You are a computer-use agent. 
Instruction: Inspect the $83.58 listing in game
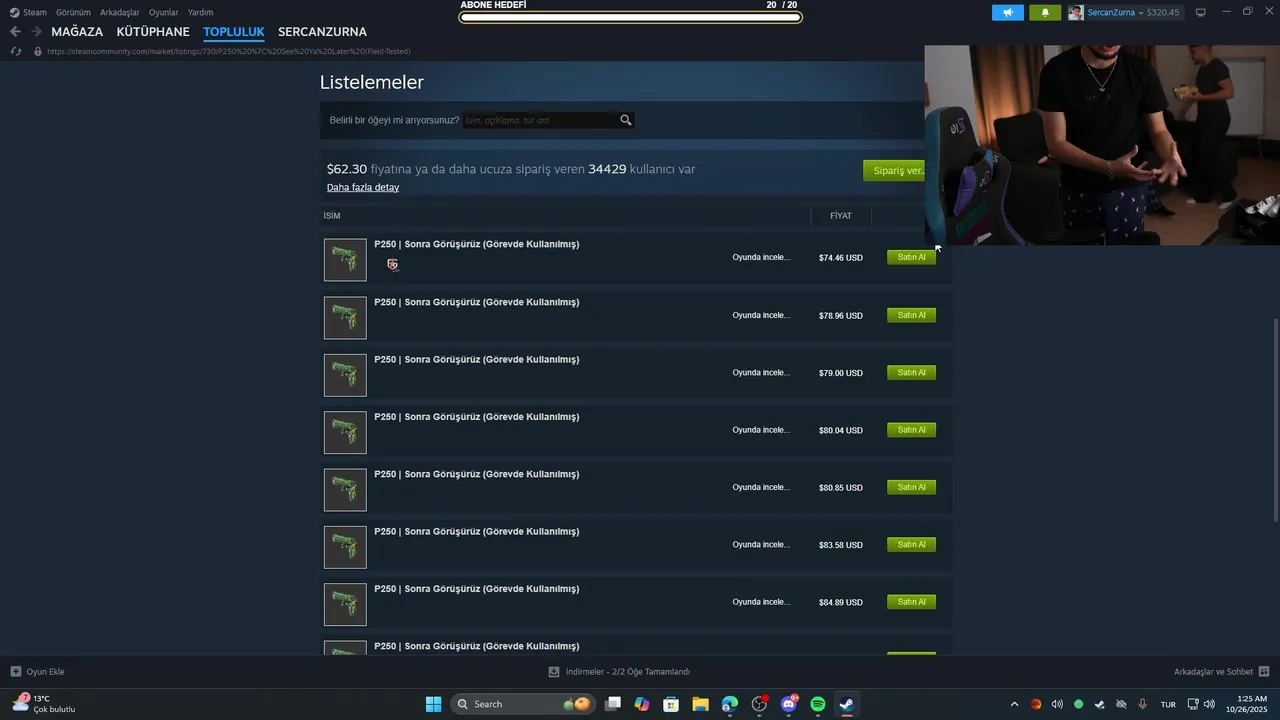coord(761,544)
